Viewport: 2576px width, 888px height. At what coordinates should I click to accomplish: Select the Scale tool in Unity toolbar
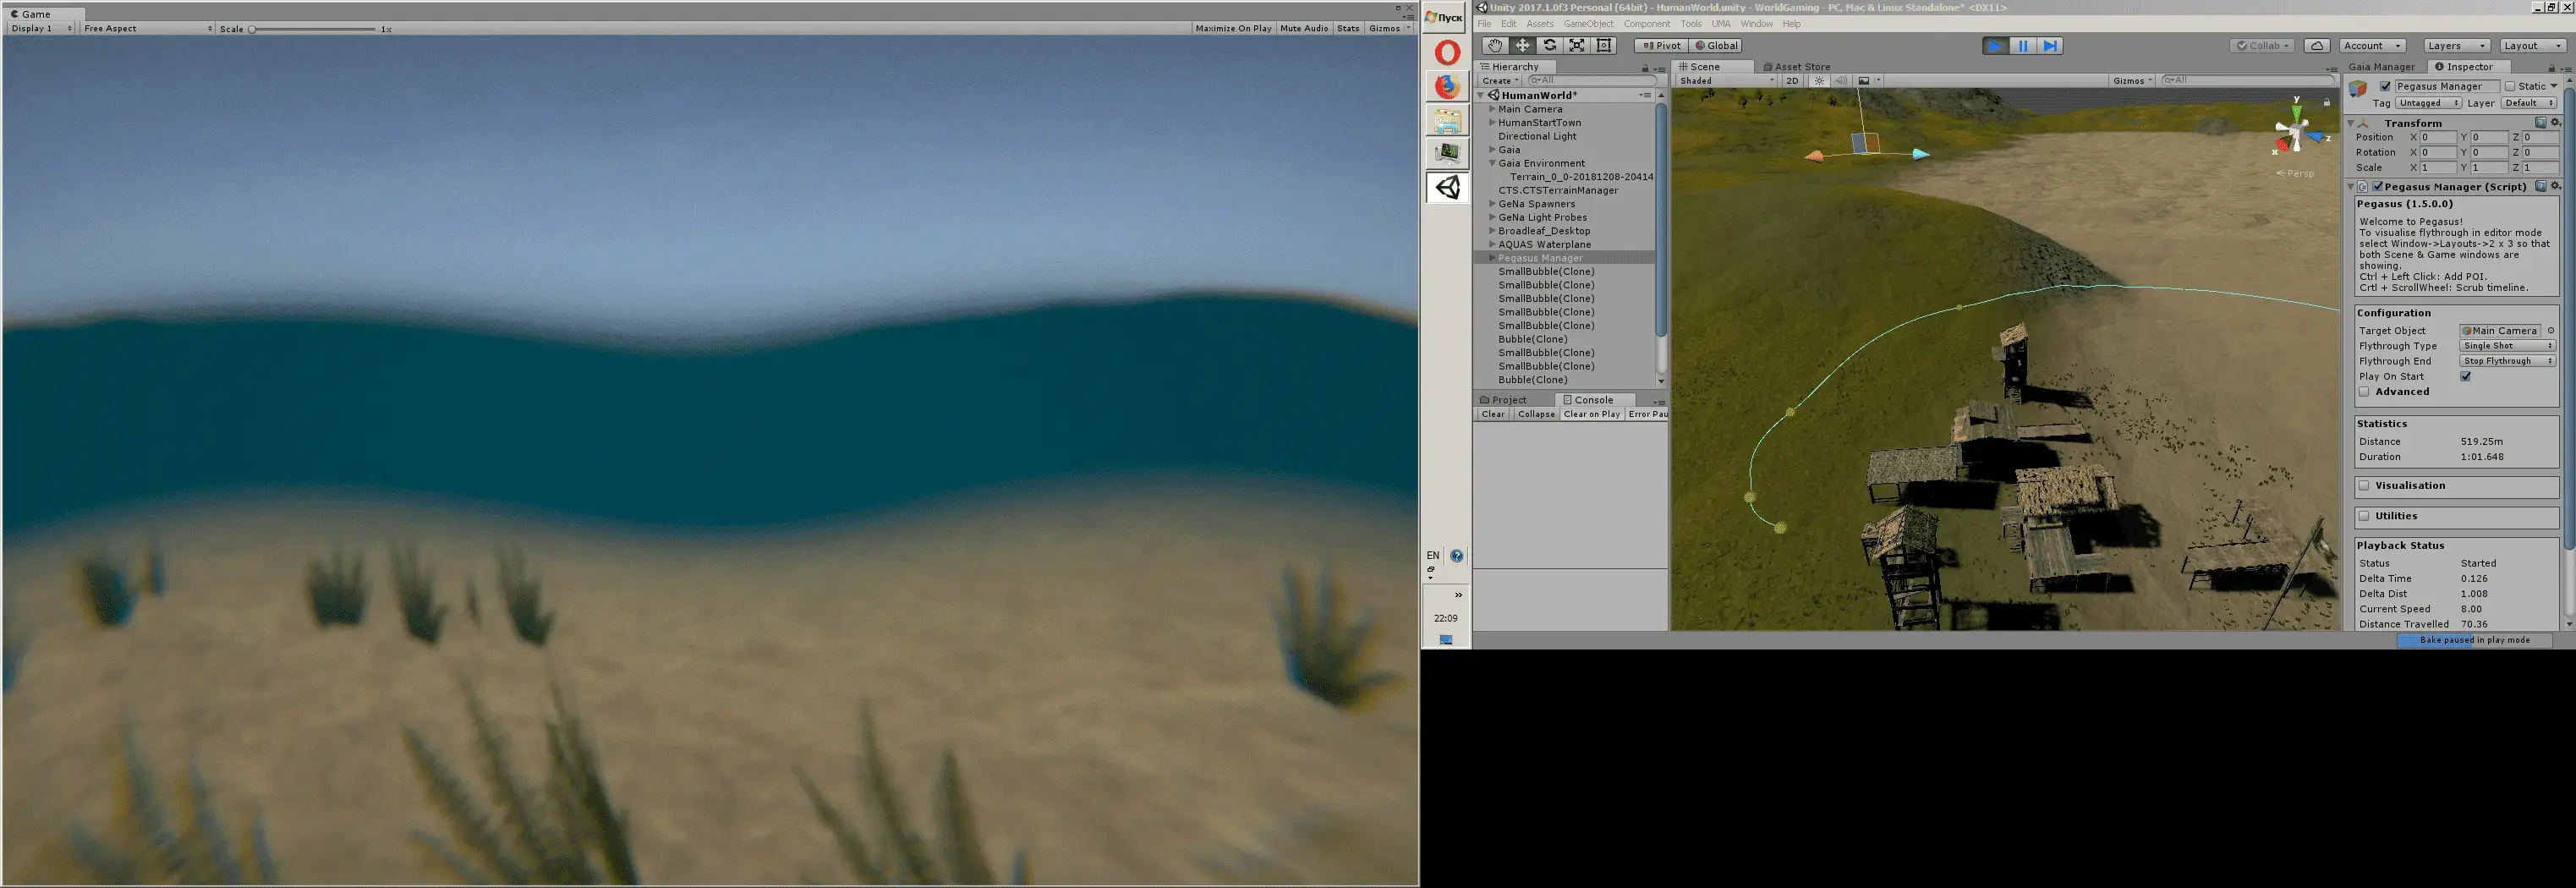(x=1576, y=46)
